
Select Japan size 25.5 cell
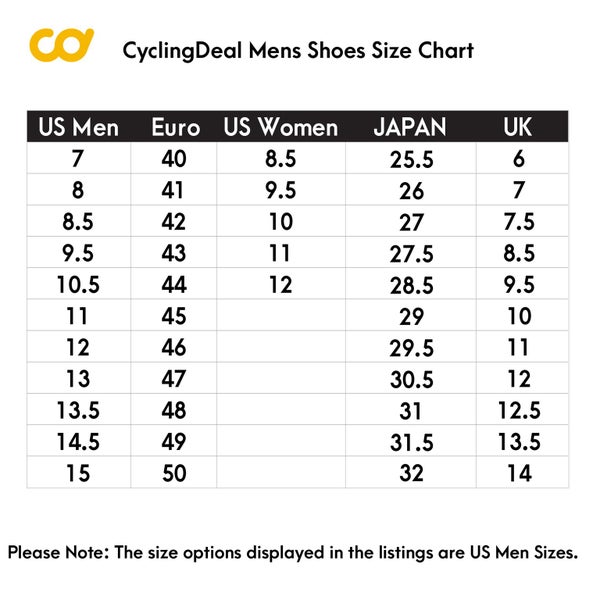click(x=411, y=159)
